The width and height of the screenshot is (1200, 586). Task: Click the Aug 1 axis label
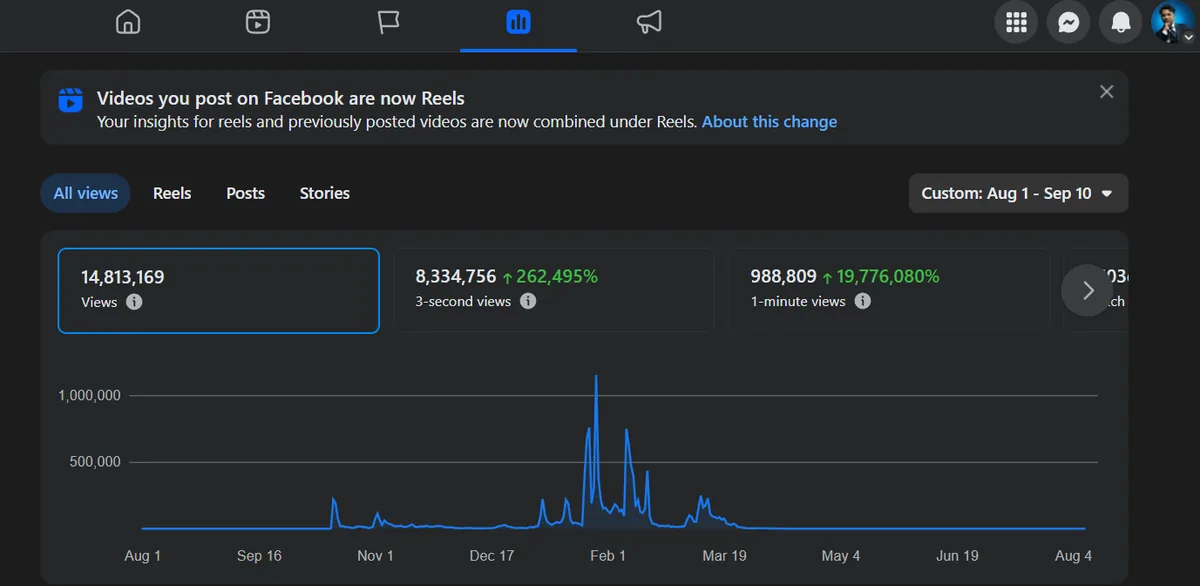tap(142, 556)
